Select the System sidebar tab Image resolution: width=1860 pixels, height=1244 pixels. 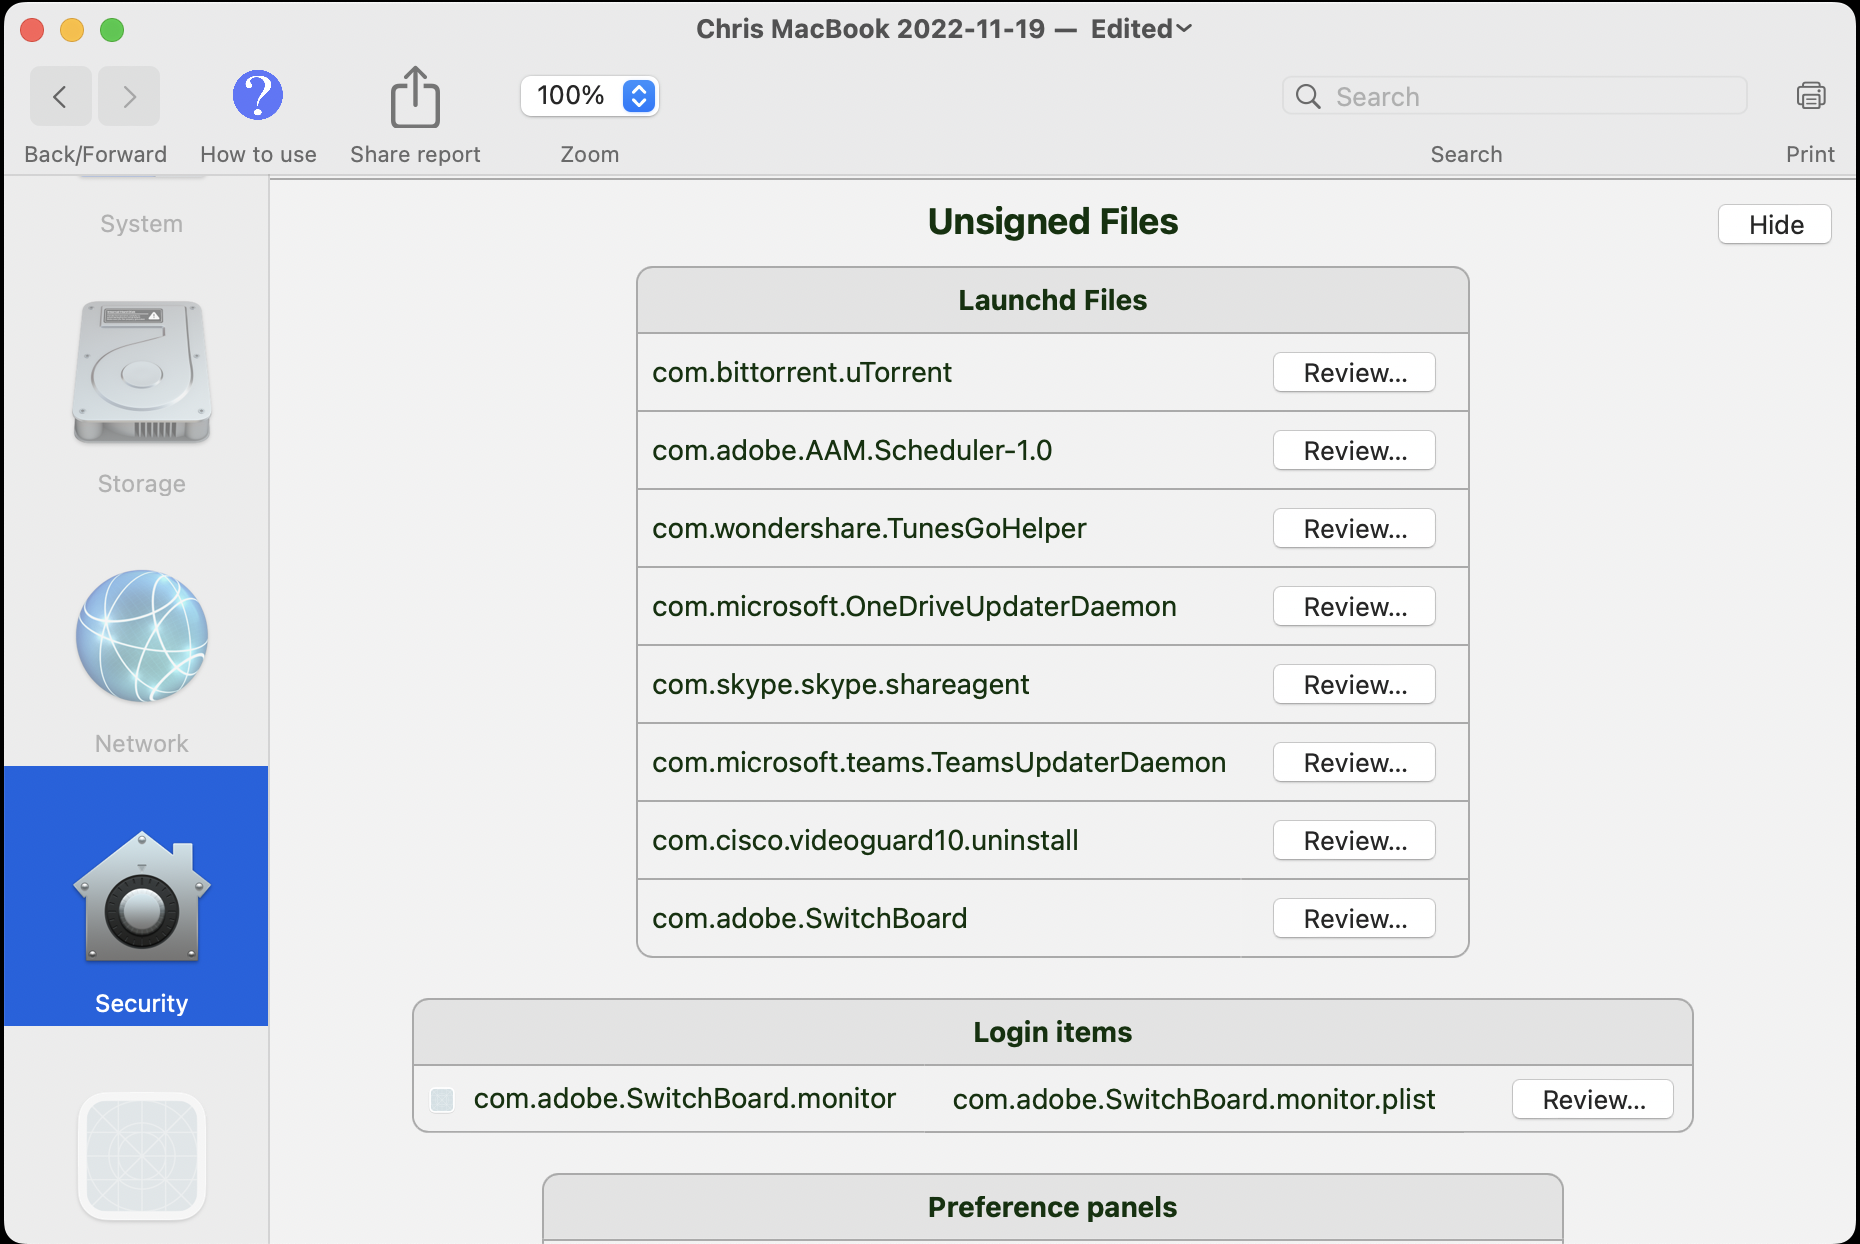click(142, 223)
